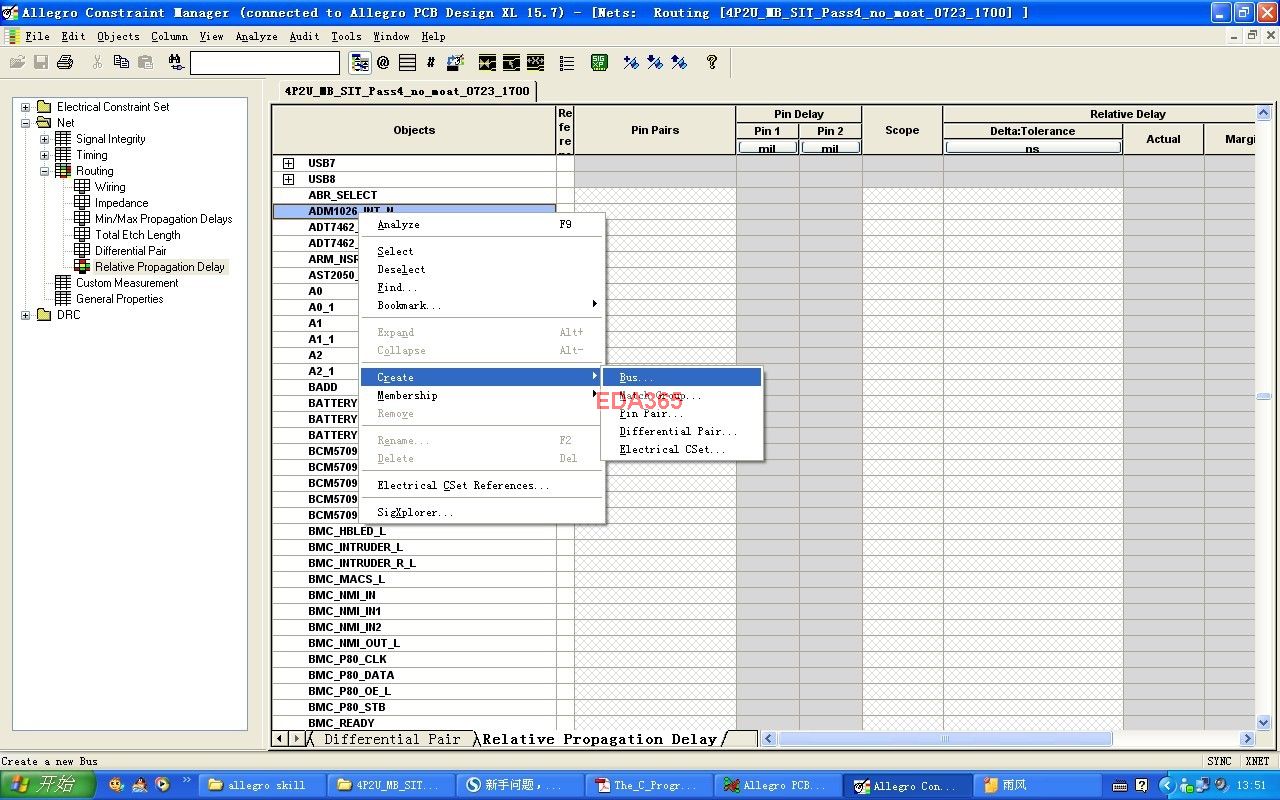The height and width of the screenshot is (800, 1280).
Task: Open the Bookmark submenu in context menu
Action: [x=482, y=305]
